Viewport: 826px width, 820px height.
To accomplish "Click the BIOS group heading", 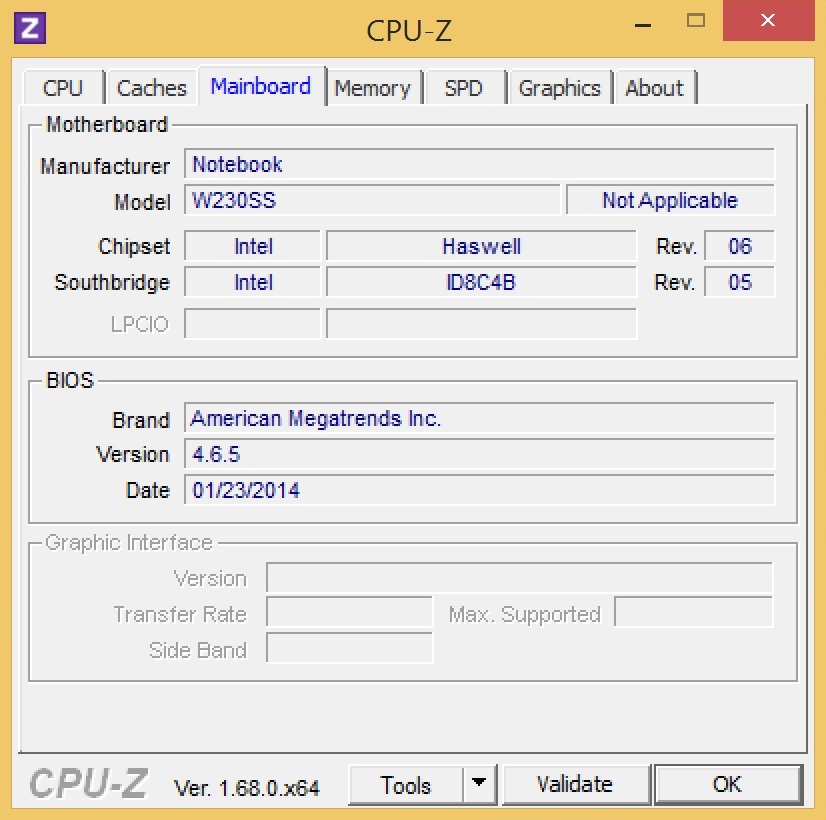I will 70,380.
